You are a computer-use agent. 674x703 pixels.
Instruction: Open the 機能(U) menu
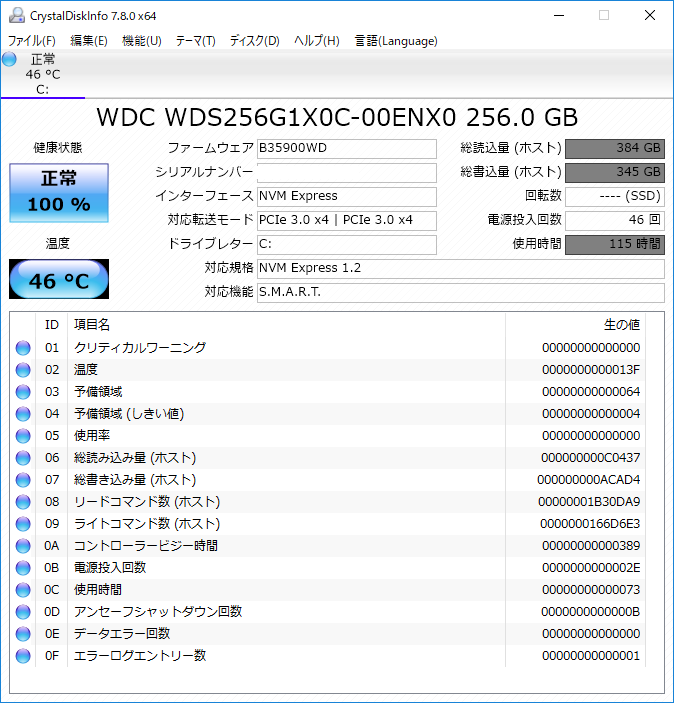tap(142, 41)
